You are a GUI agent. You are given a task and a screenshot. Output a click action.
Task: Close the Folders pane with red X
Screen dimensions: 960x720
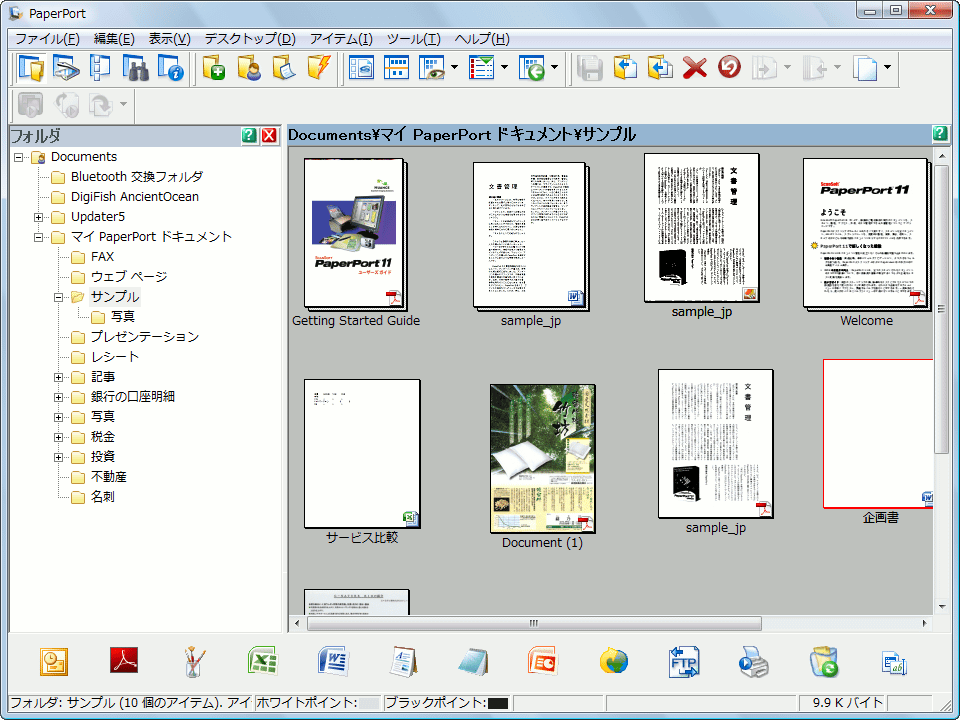[269, 135]
